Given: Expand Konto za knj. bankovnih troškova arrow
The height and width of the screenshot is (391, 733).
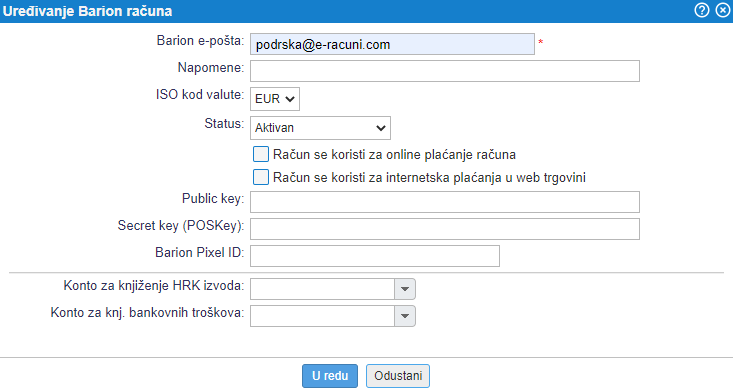Looking at the screenshot, I should tap(405, 316).
